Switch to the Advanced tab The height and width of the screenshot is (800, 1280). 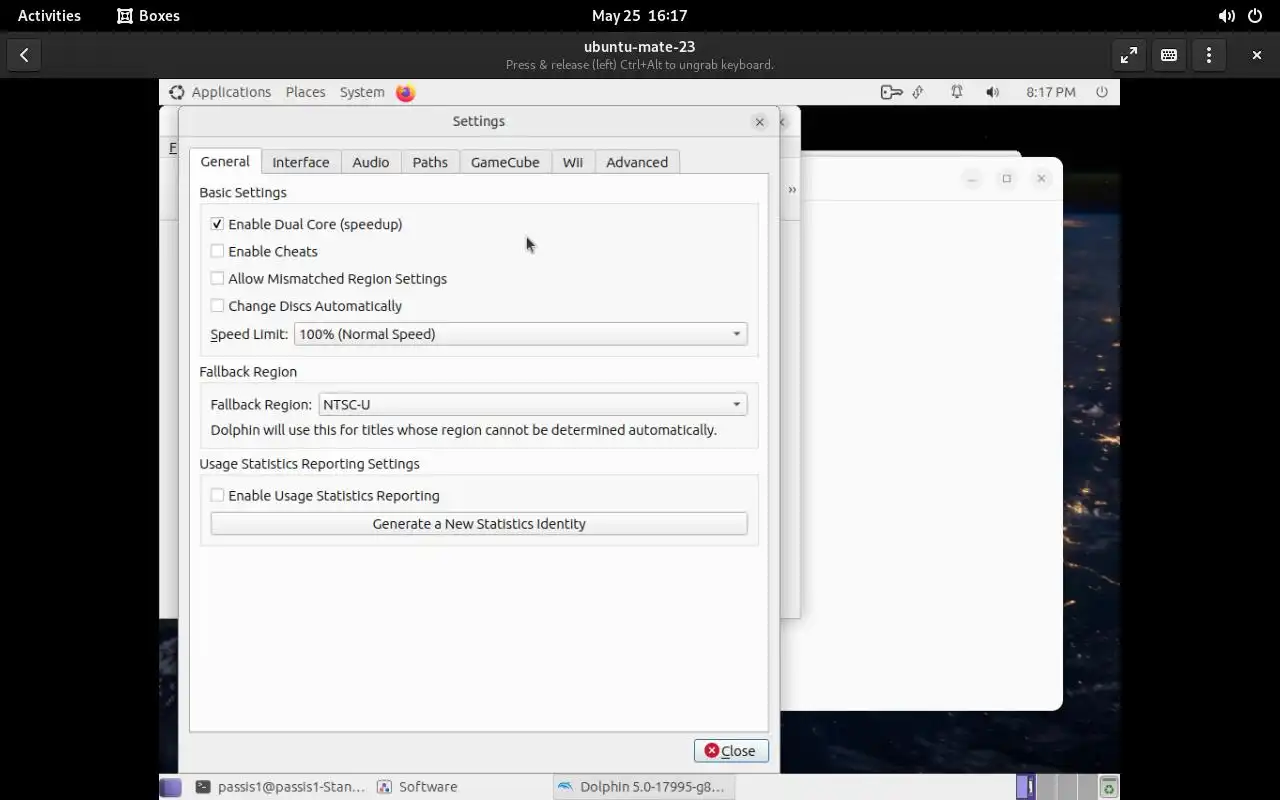tap(637, 162)
